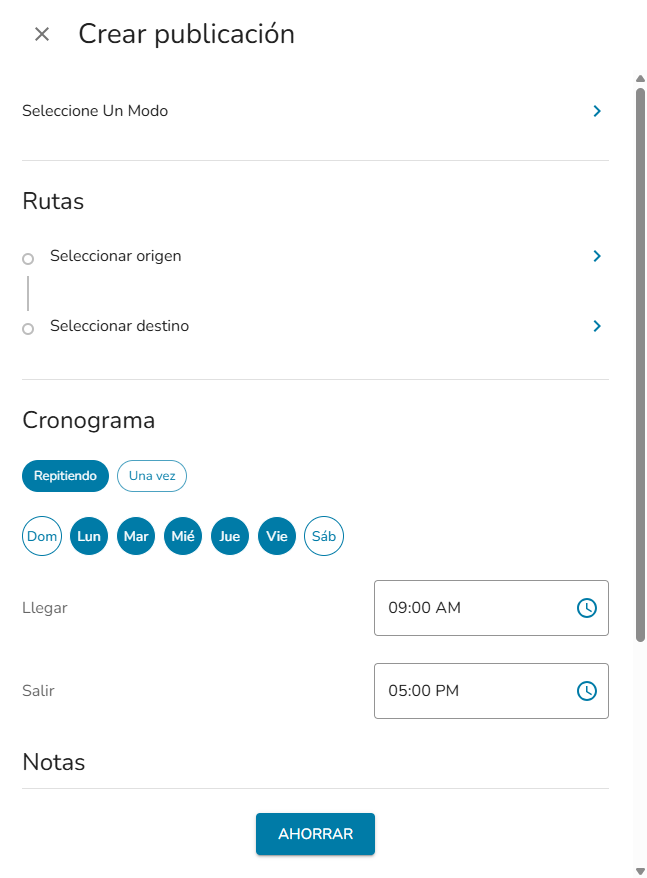The width and height of the screenshot is (647, 878).
Task: Switch schedule to Una vez
Action: [x=151, y=476]
